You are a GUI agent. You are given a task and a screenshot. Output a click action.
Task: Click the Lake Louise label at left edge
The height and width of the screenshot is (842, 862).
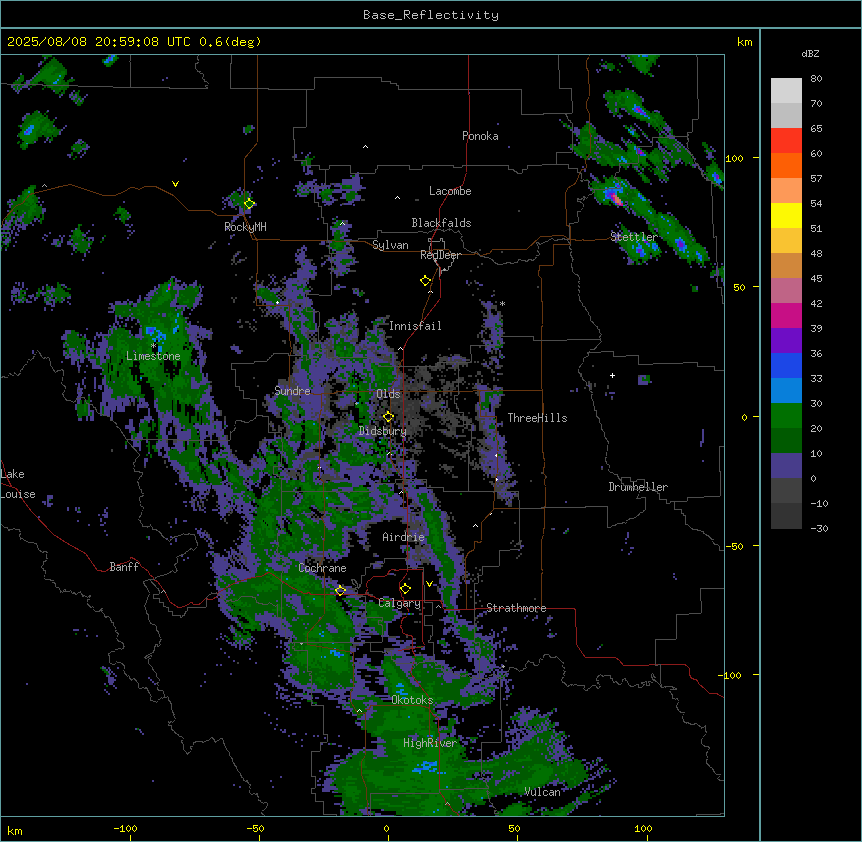click(x=18, y=484)
